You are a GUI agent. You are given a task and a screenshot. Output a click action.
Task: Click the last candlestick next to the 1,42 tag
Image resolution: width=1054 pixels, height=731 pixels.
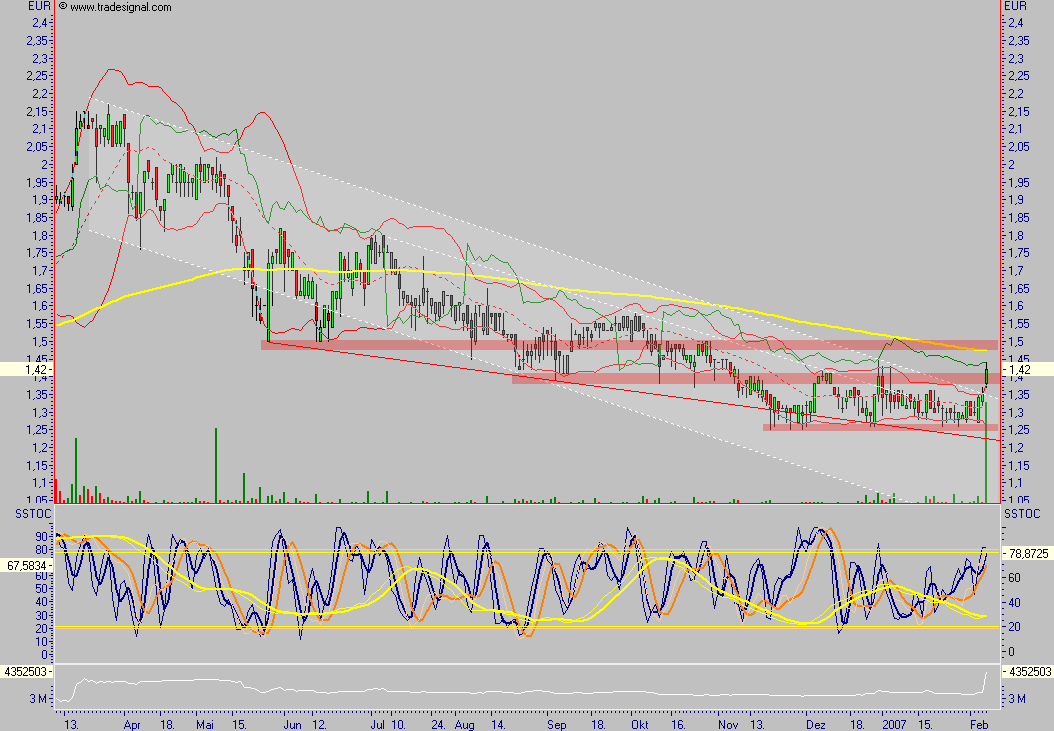986,377
